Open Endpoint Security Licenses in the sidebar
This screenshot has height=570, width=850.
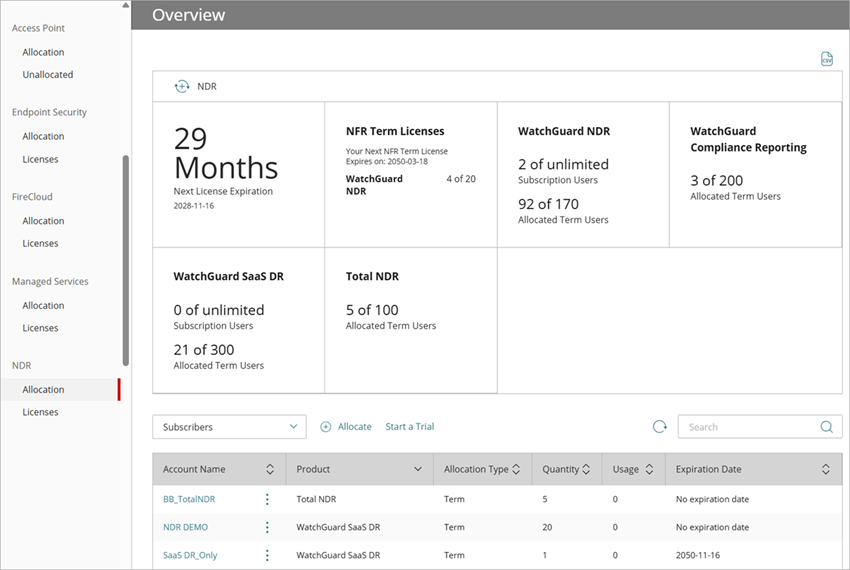point(40,159)
